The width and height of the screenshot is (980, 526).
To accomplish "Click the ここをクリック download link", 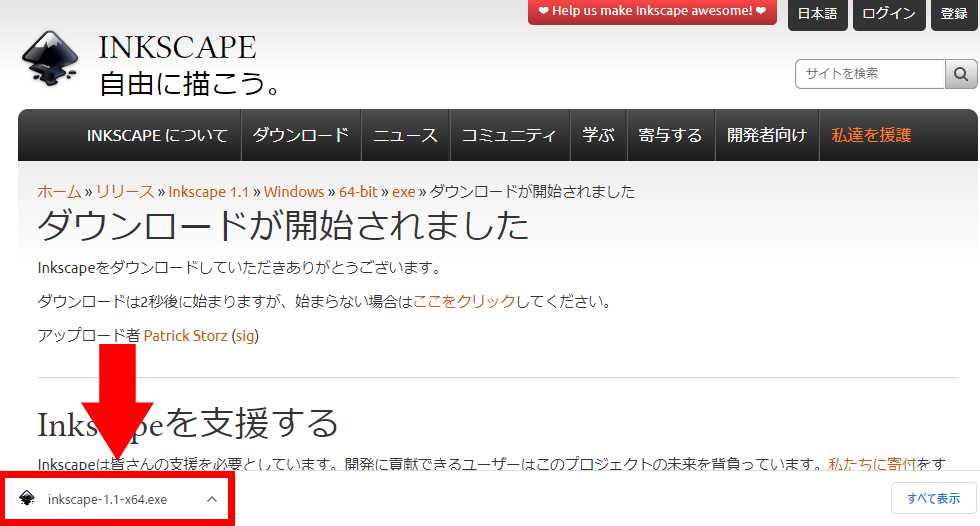I will pos(464,302).
